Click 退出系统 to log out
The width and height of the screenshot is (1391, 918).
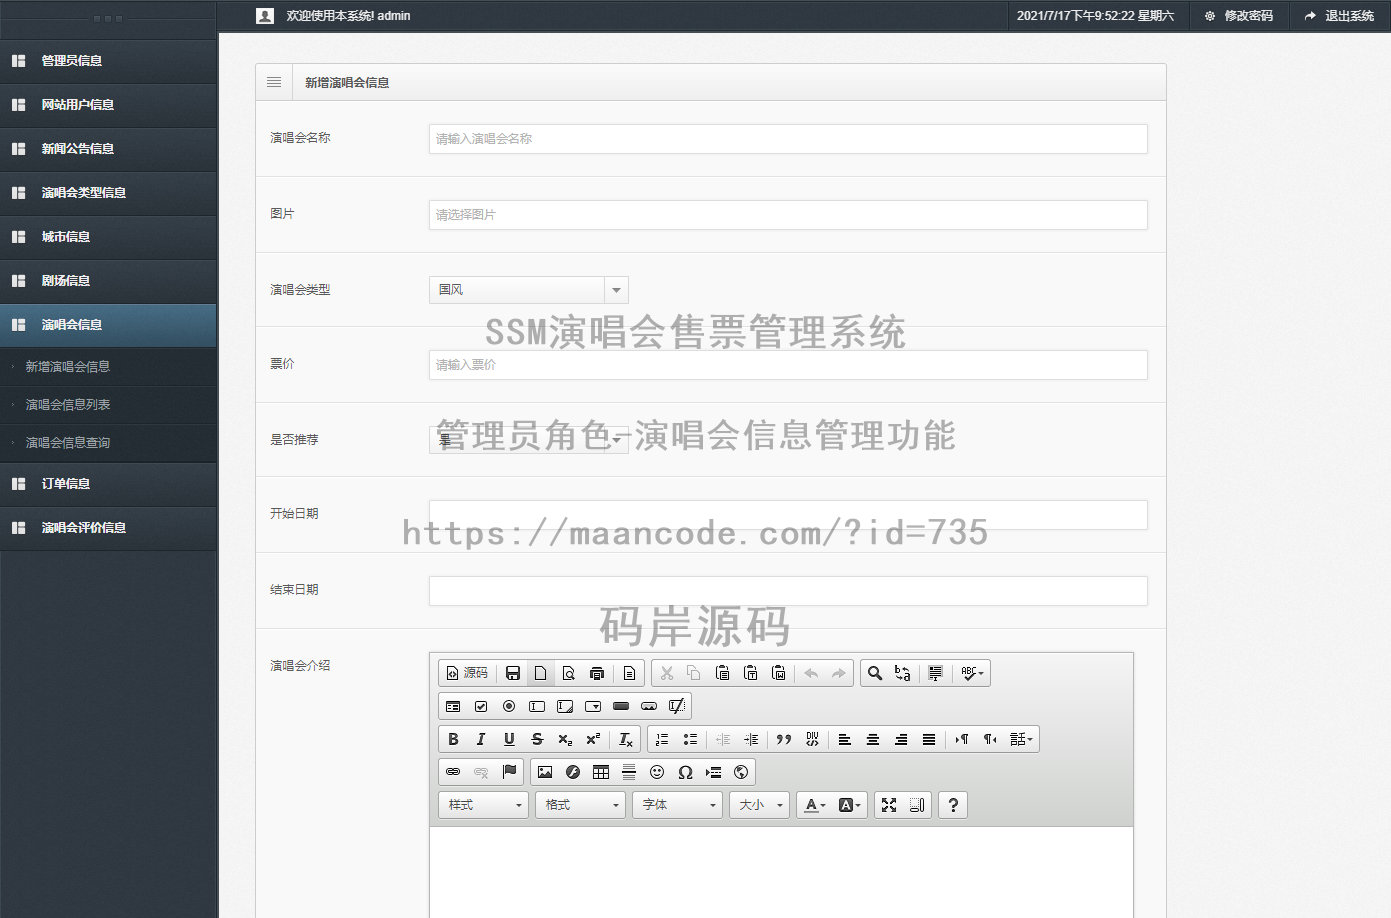[1340, 16]
